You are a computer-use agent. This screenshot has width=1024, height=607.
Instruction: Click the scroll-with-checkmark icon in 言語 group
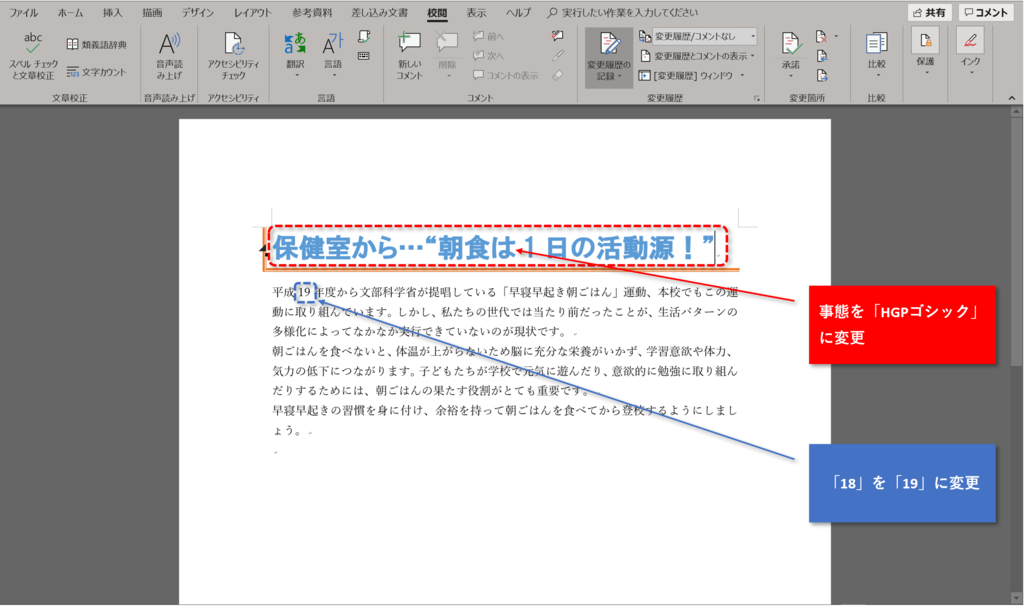(364, 37)
